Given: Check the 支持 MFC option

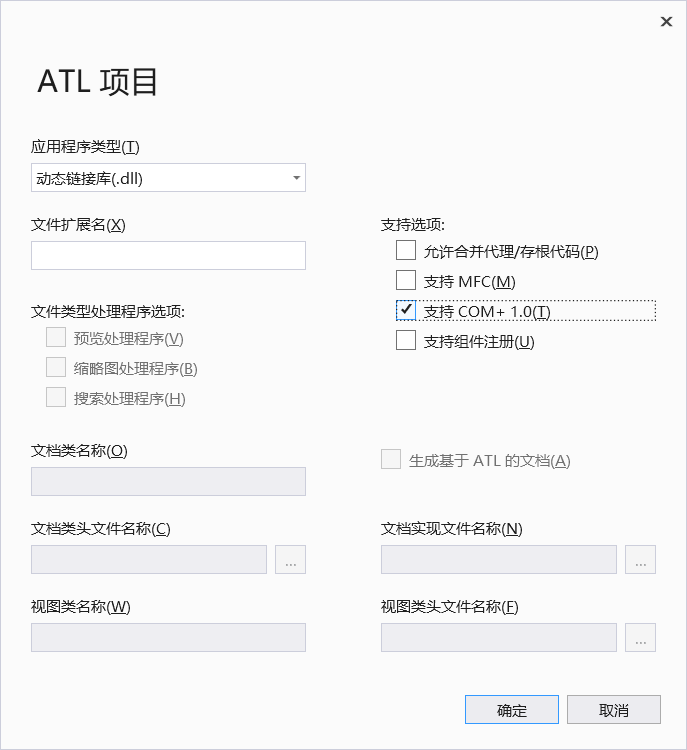Looking at the screenshot, I should [x=406, y=280].
